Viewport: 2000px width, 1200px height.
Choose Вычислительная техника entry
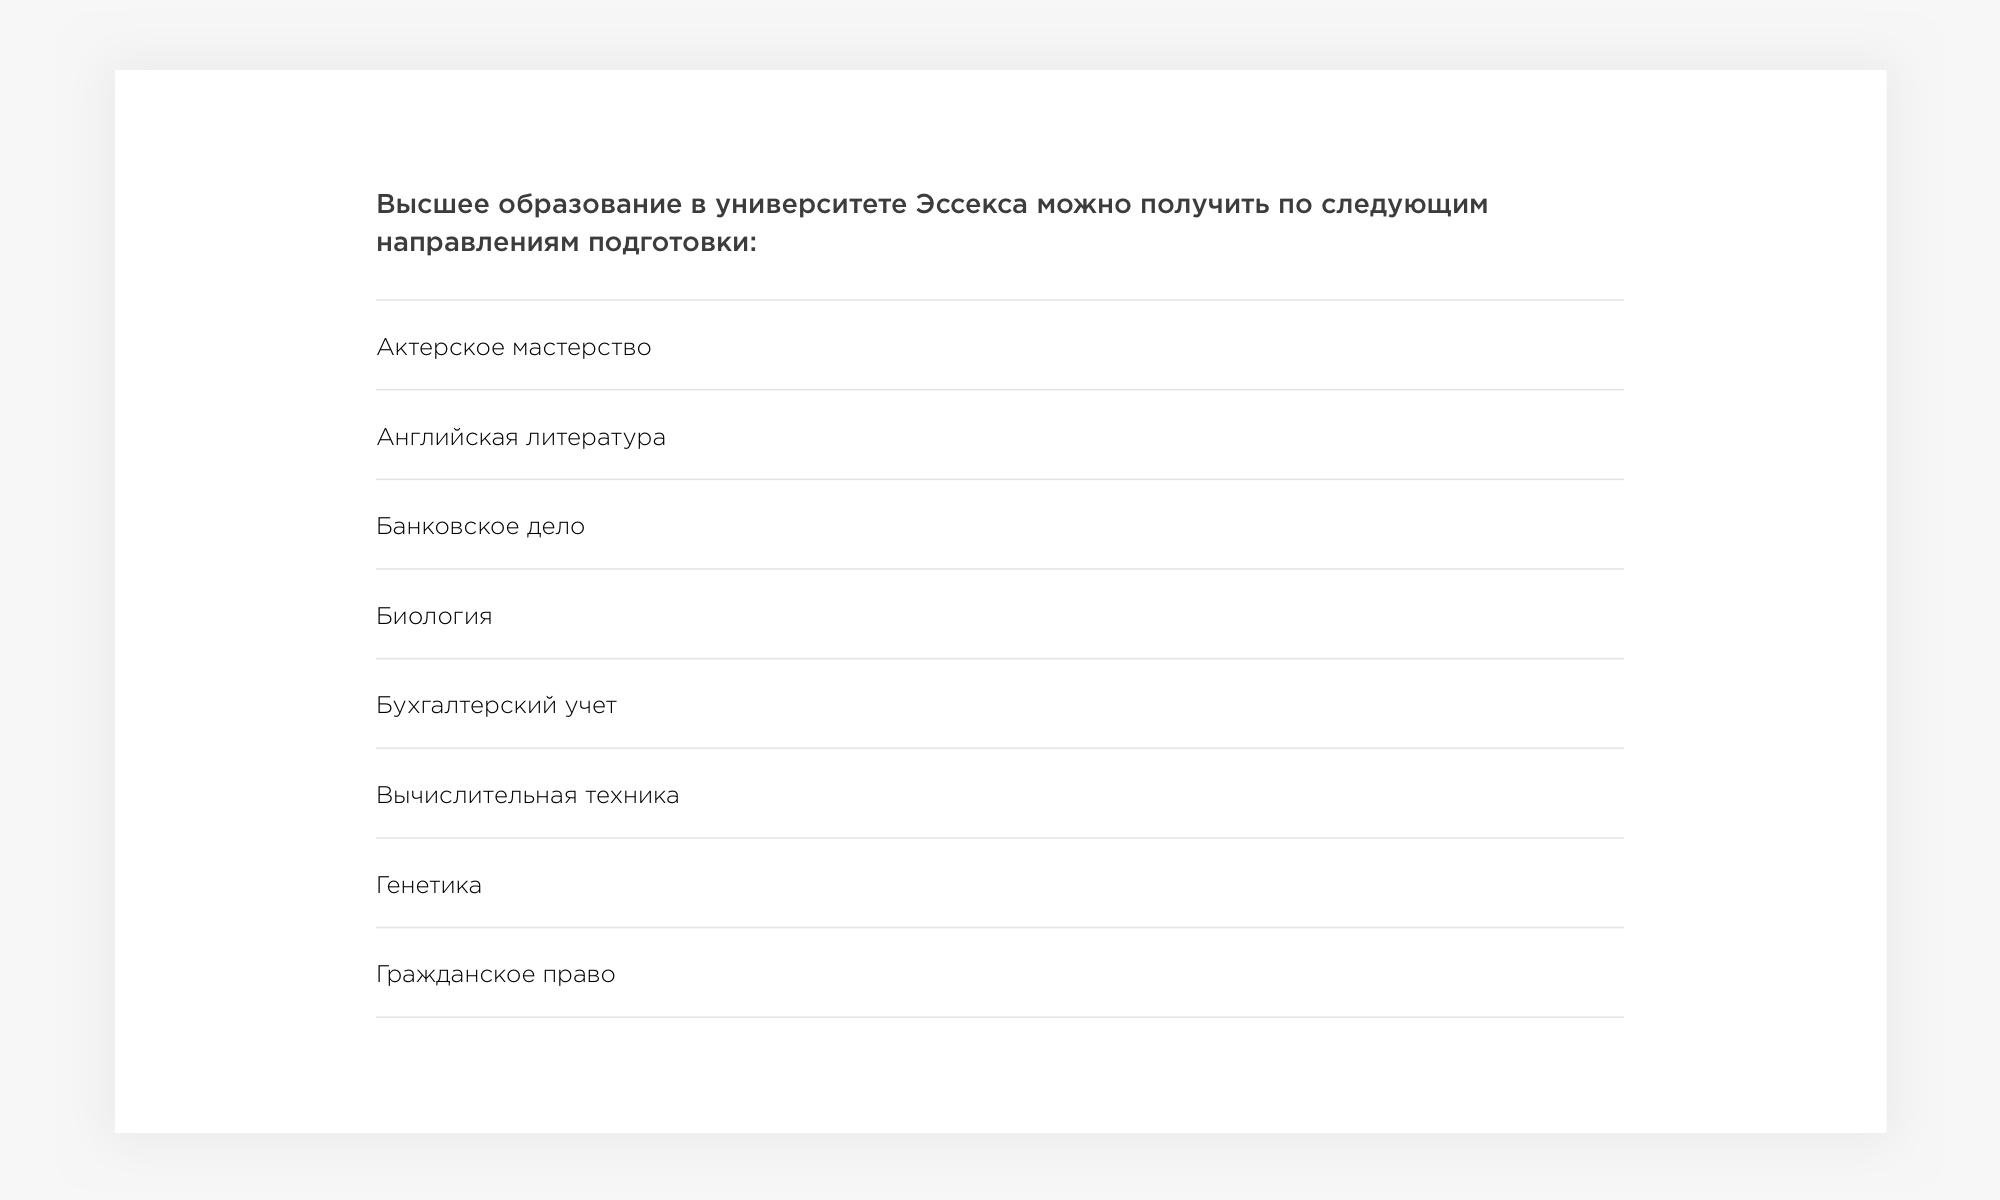coord(1000,794)
